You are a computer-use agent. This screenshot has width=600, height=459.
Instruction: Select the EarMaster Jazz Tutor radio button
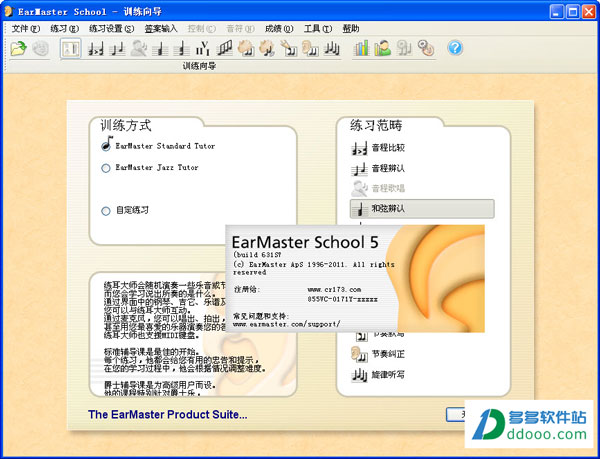106,168
